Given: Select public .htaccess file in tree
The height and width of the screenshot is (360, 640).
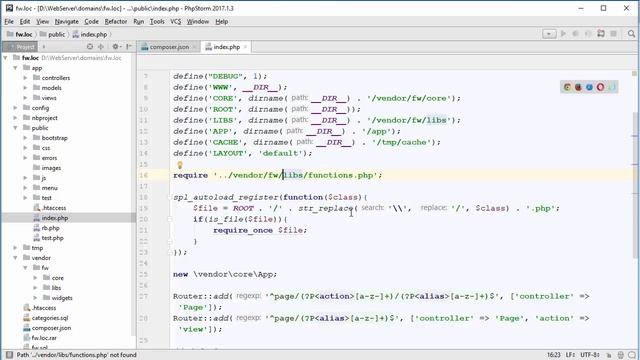Looking at the screenshot, I should (x=54, y=208).
